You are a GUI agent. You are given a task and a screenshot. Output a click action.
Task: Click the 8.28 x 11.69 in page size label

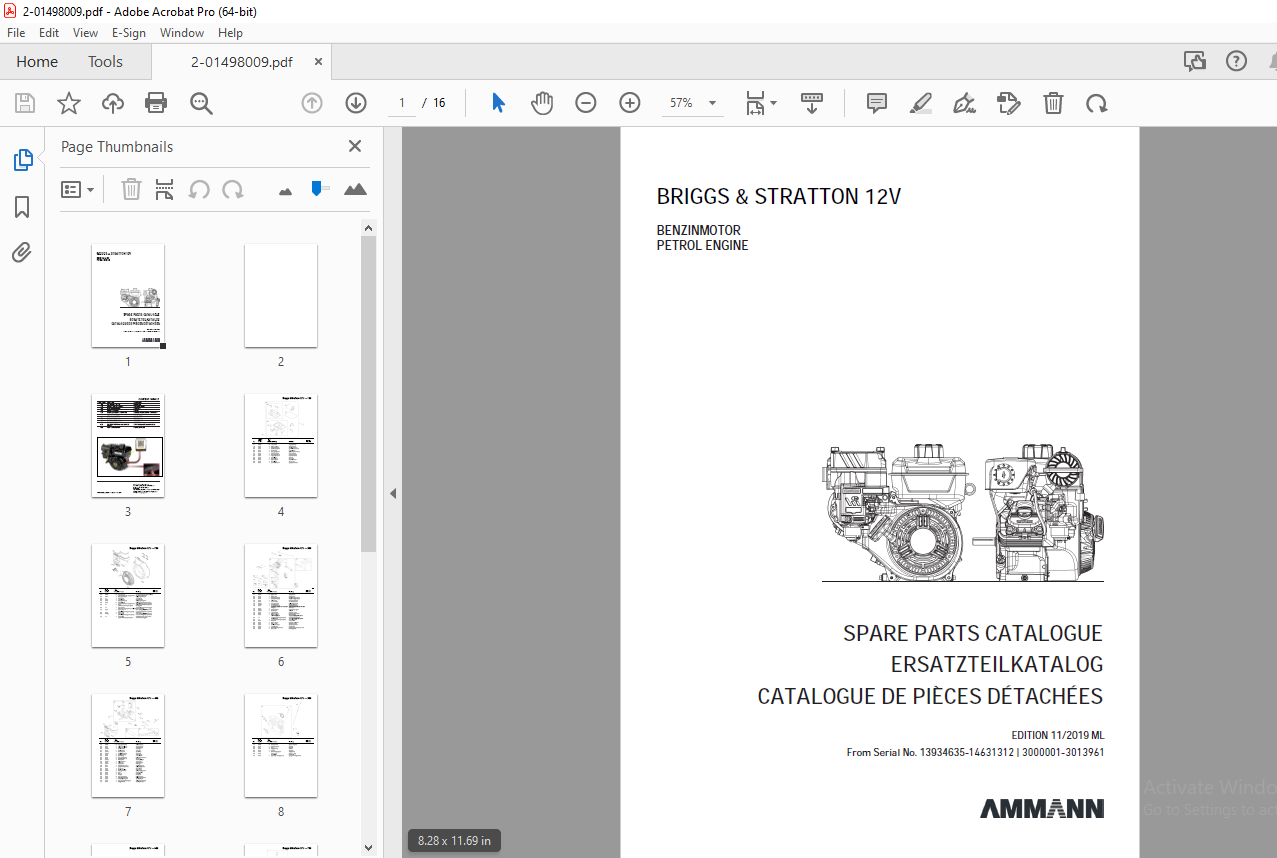[454, 841]
